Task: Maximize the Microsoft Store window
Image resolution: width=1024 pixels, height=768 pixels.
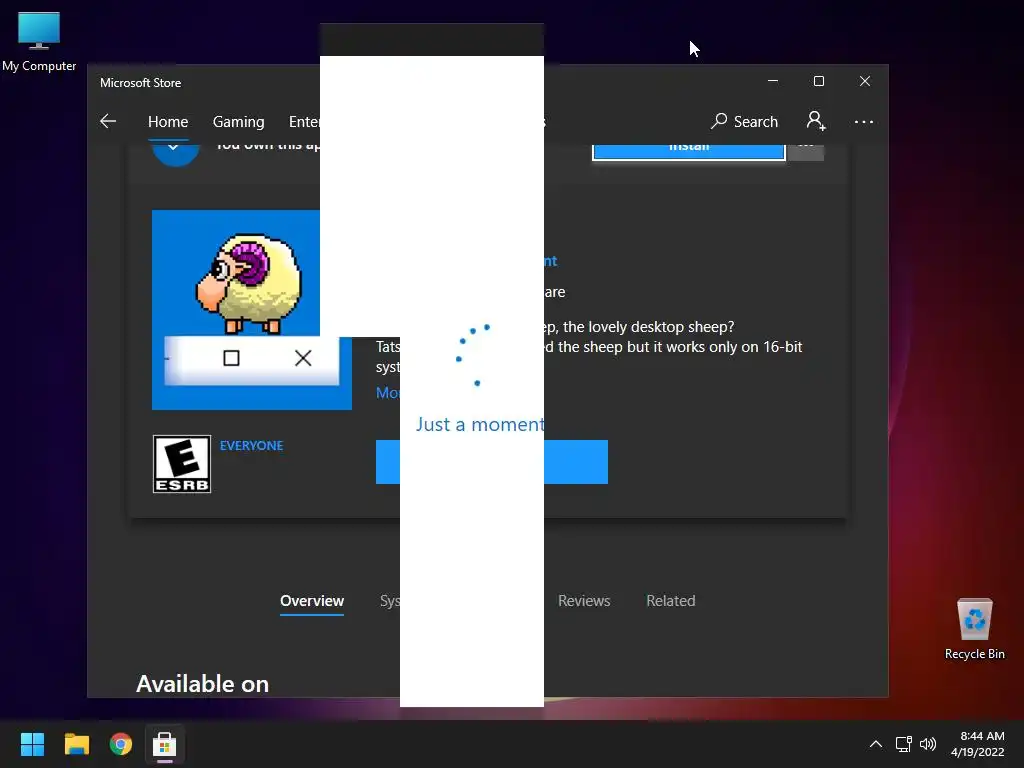Action: pyautogui.click(x=819, y=81)
